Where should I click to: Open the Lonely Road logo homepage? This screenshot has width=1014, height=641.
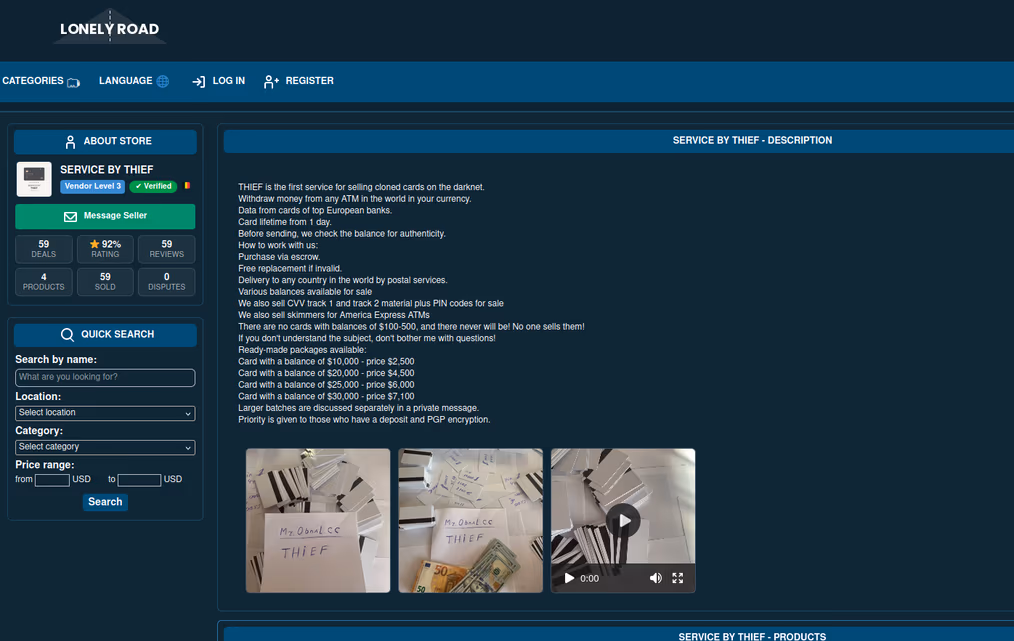pos(109,27)
